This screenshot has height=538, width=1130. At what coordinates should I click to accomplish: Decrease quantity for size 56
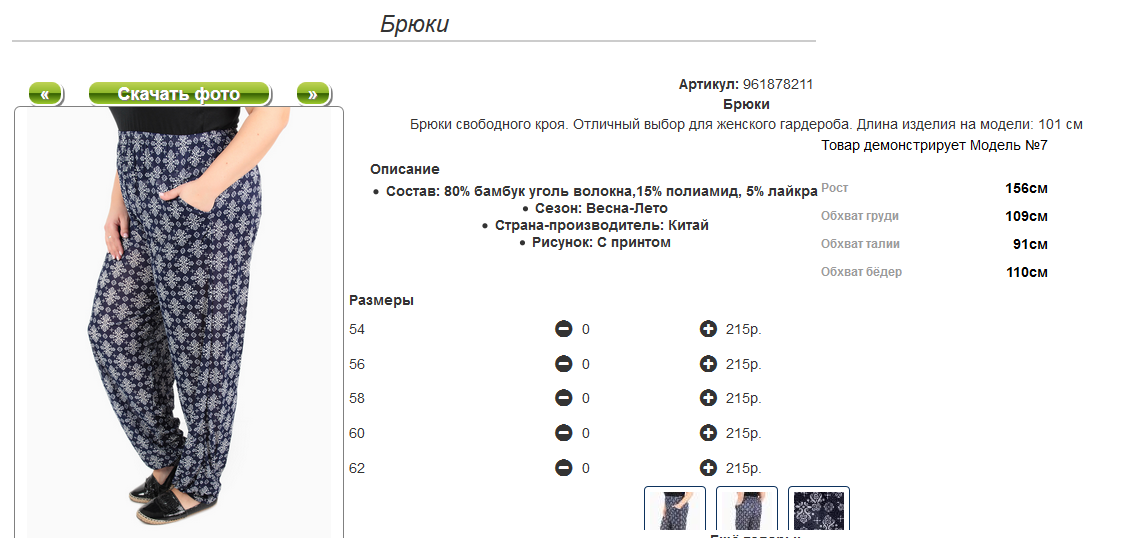tap(564, 364)
